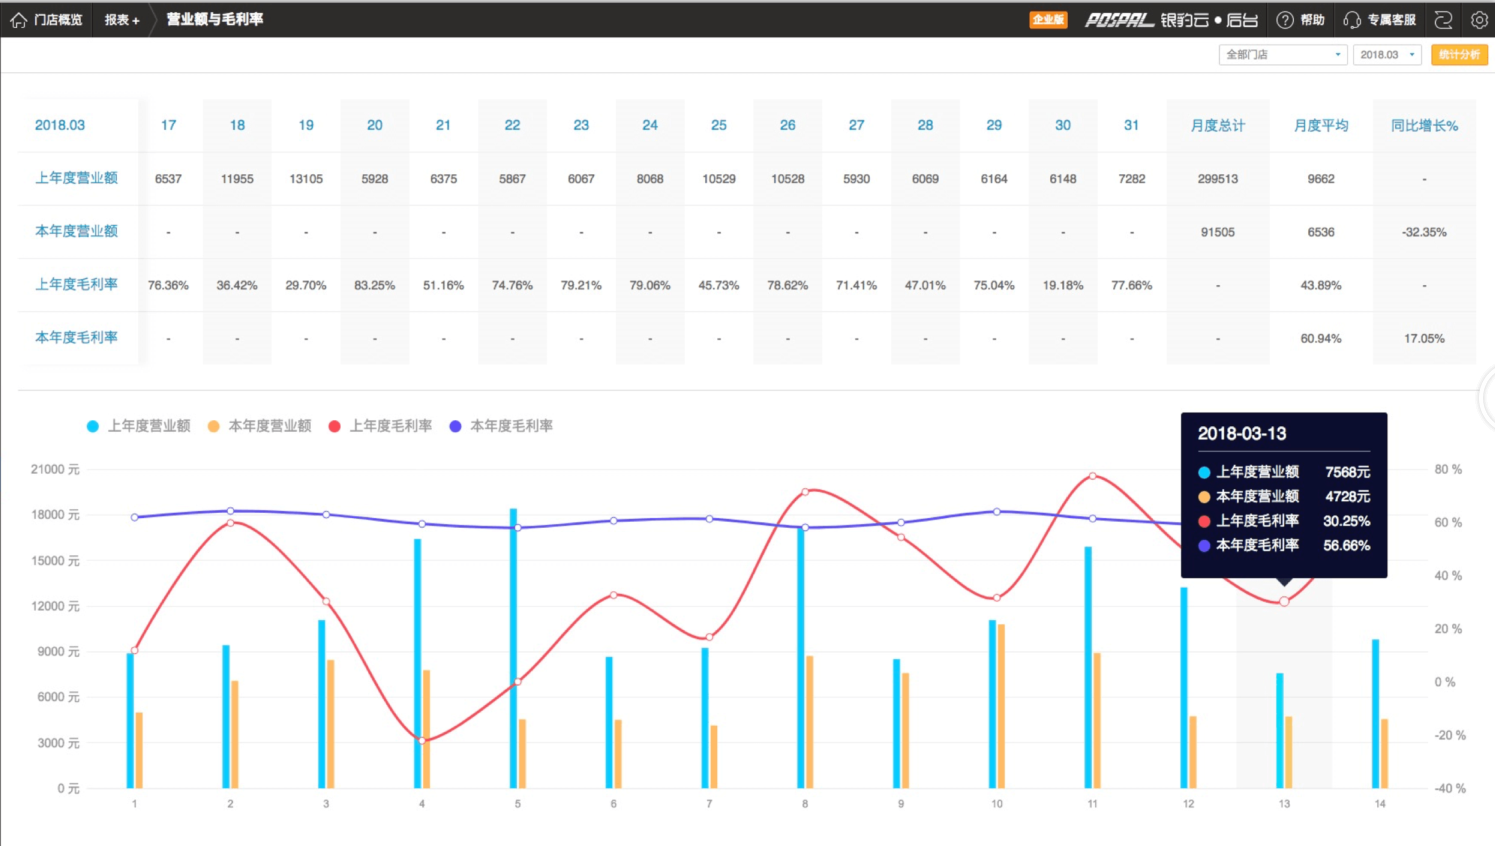Click the POSPAL 银豹云 logo

coord(1171,20)
